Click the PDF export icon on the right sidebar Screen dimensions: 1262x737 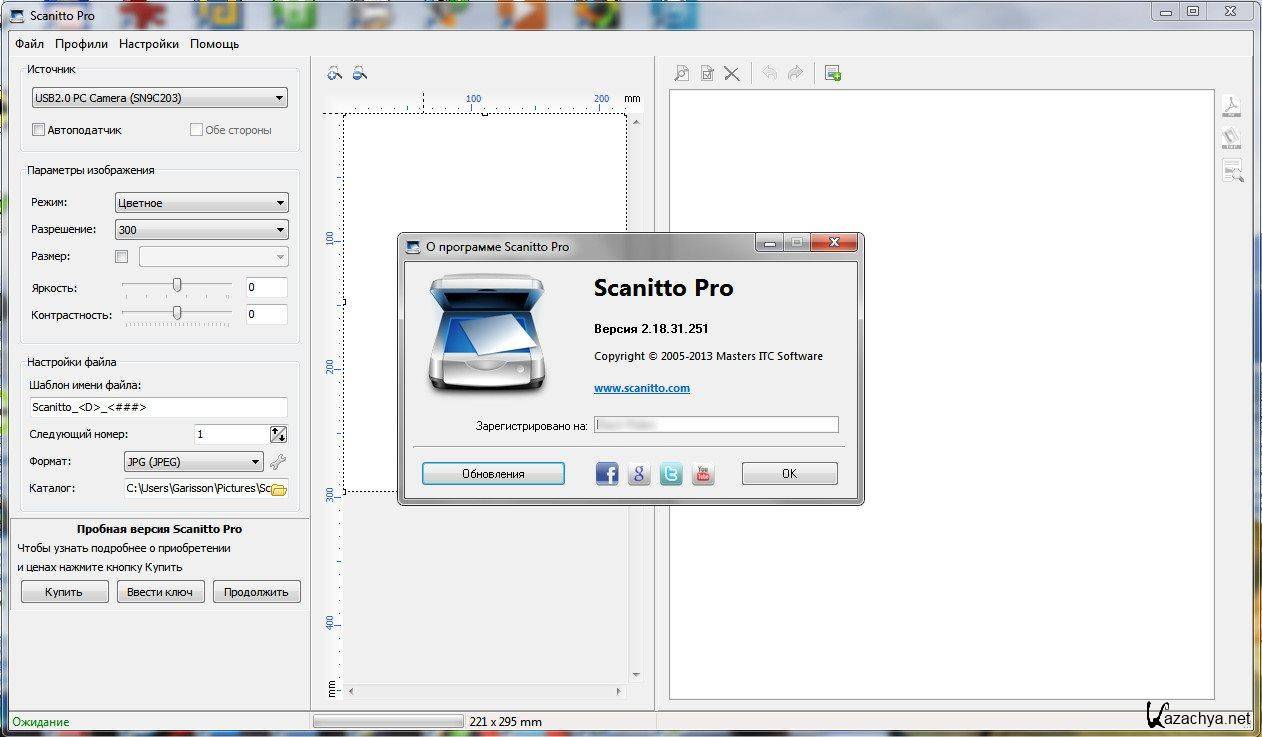1232,107
